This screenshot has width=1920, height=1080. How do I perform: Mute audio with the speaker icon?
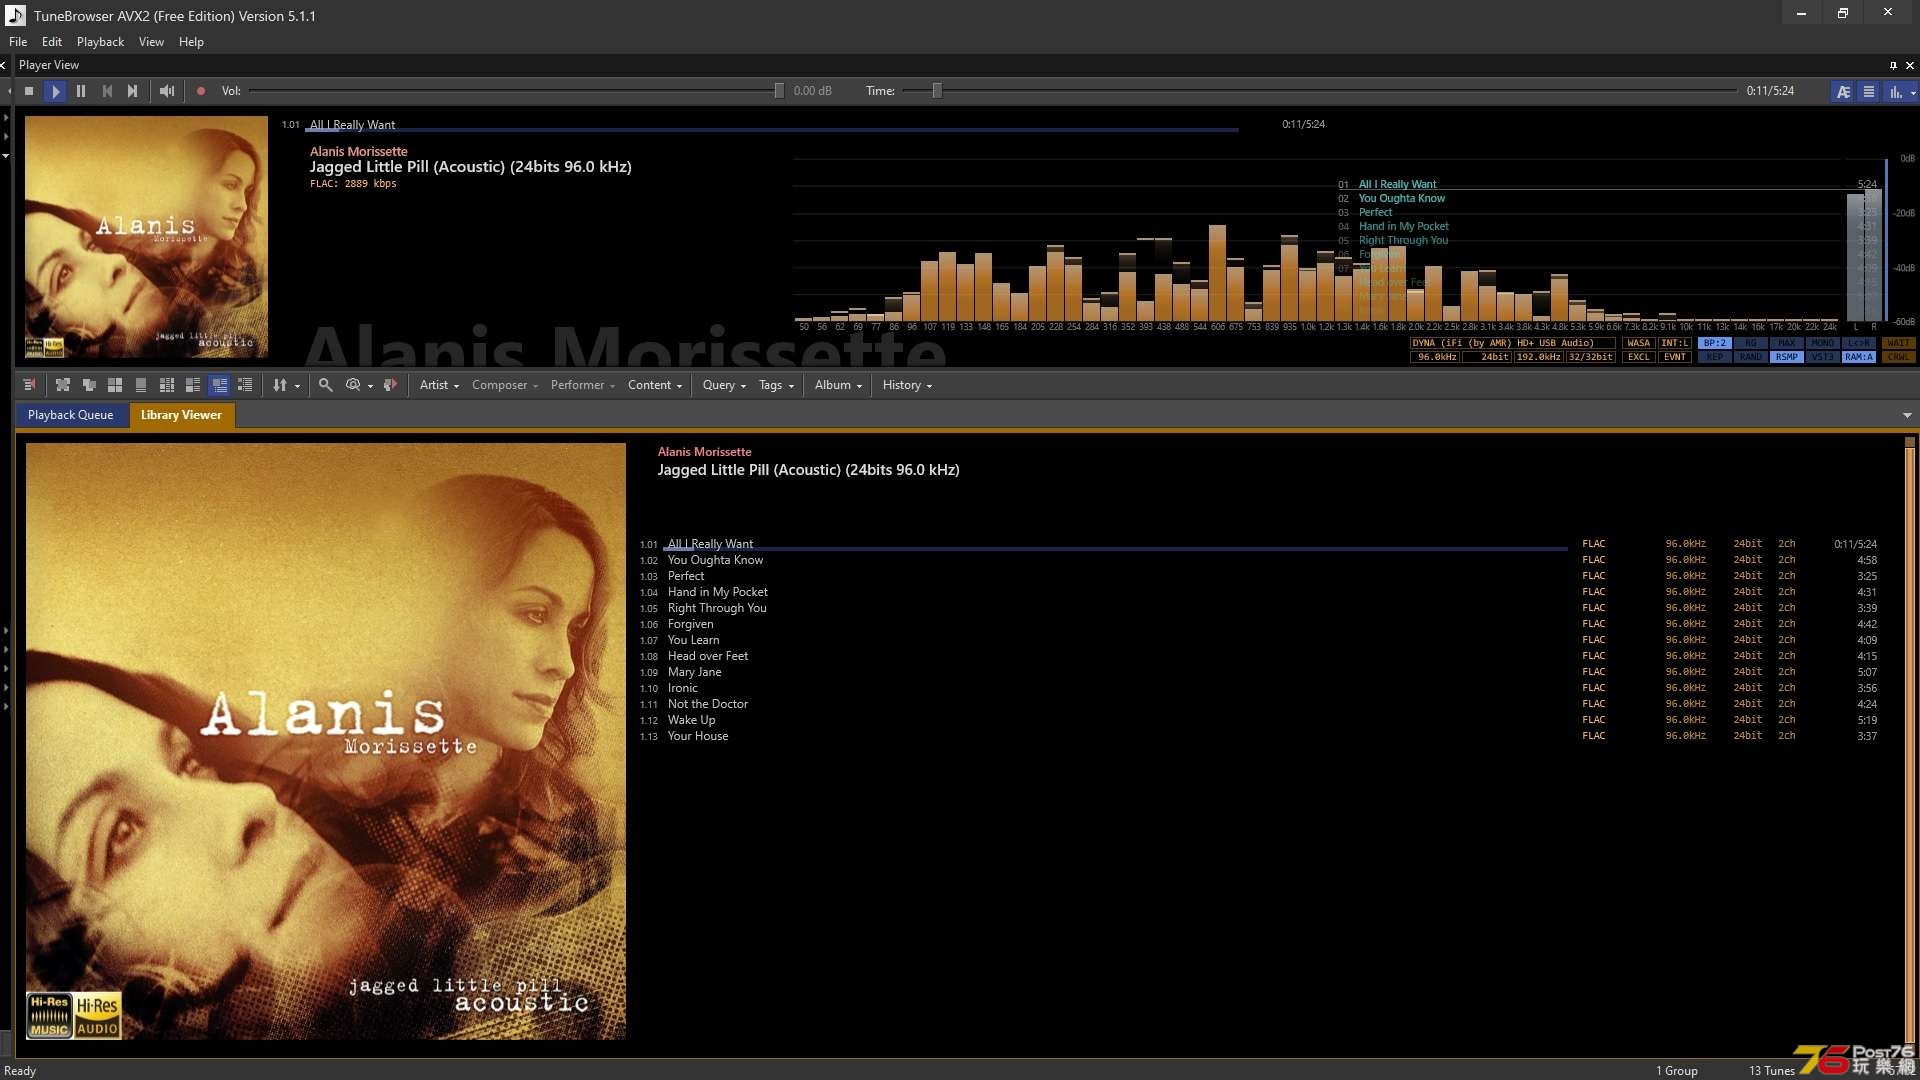point(167,91)
